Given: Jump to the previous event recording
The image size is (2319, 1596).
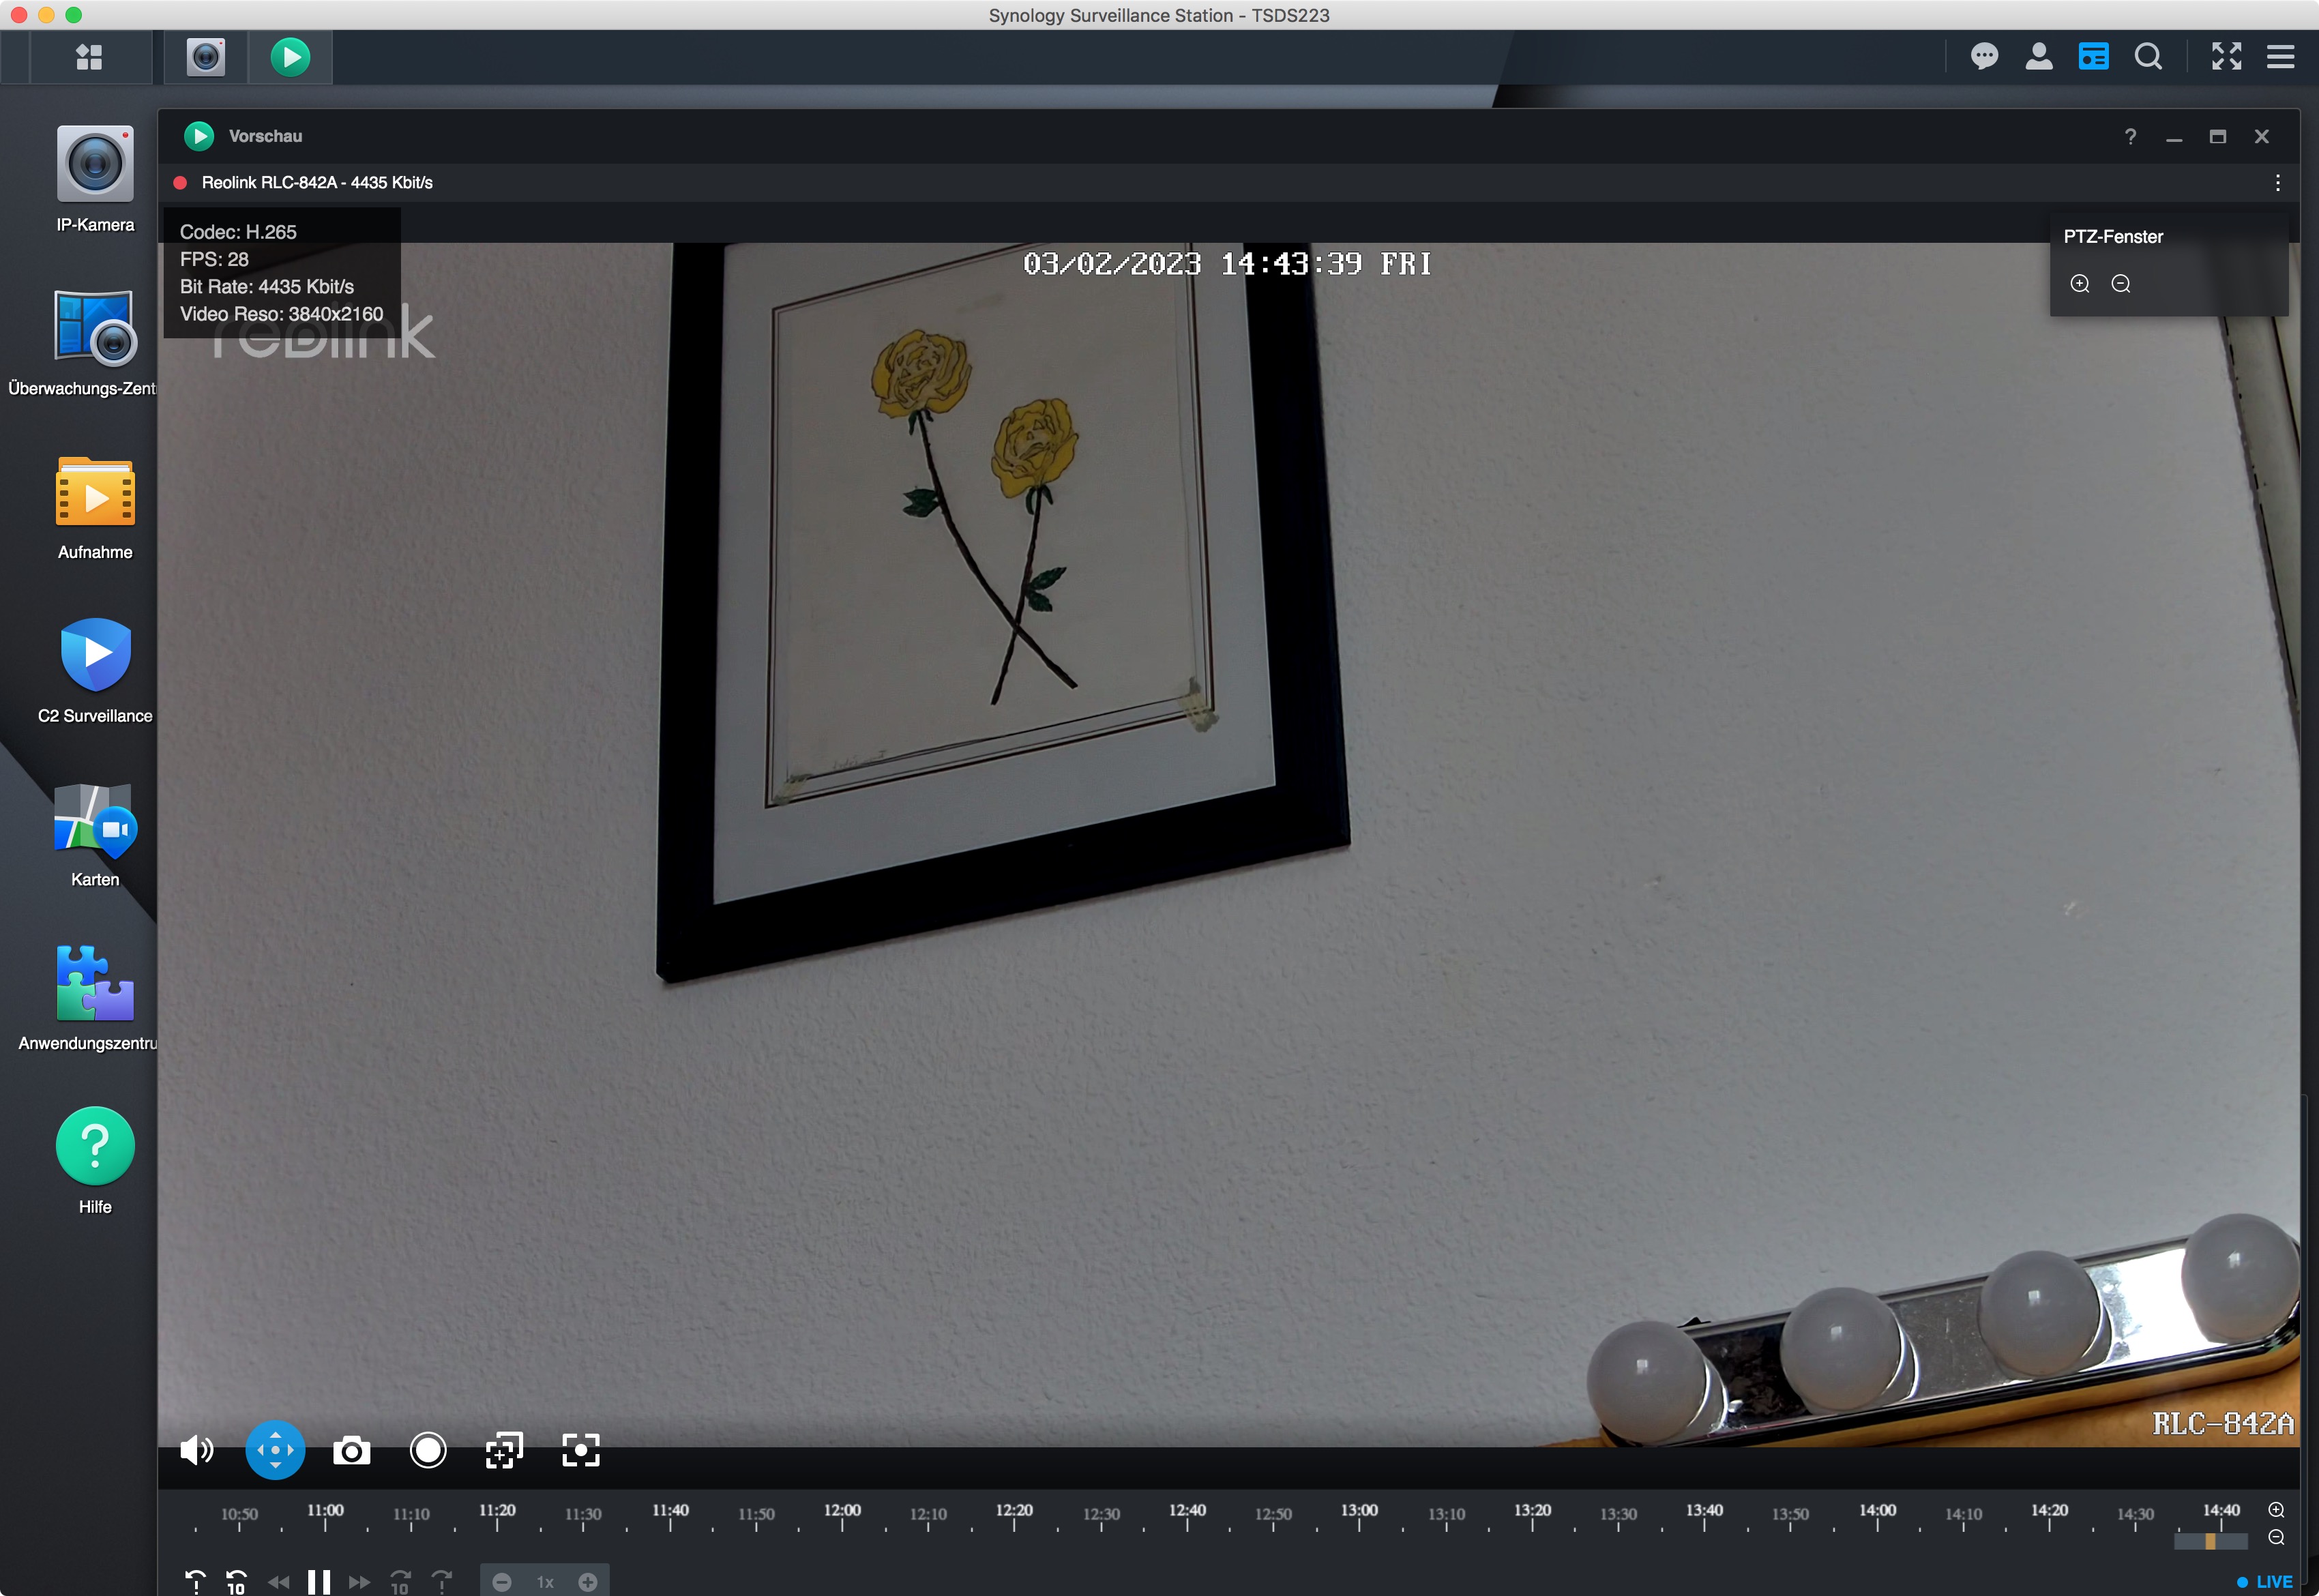Looking at the screenshot, I should coord(196,1582).
